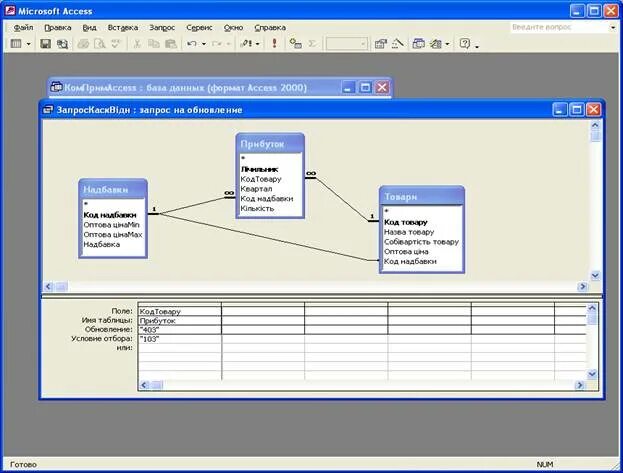This screenshot has width=623, height=473.
Task: Open the Окно menu
Action: (233, 27)
